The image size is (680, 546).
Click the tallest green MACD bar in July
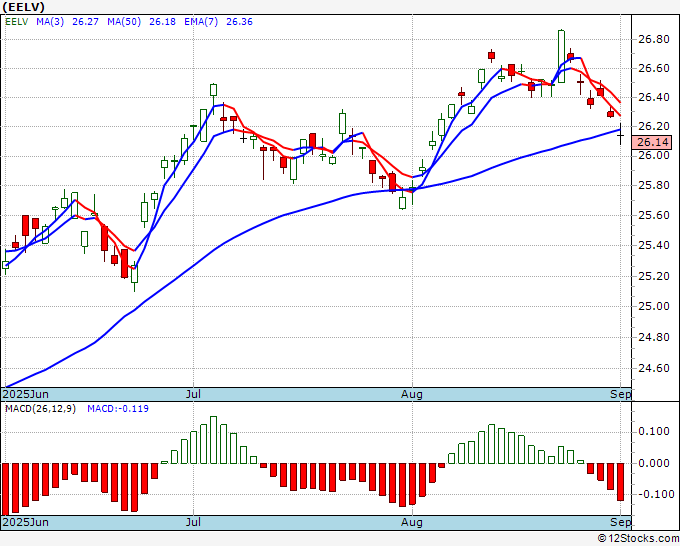pyautogui.click(x=213, y=440)
